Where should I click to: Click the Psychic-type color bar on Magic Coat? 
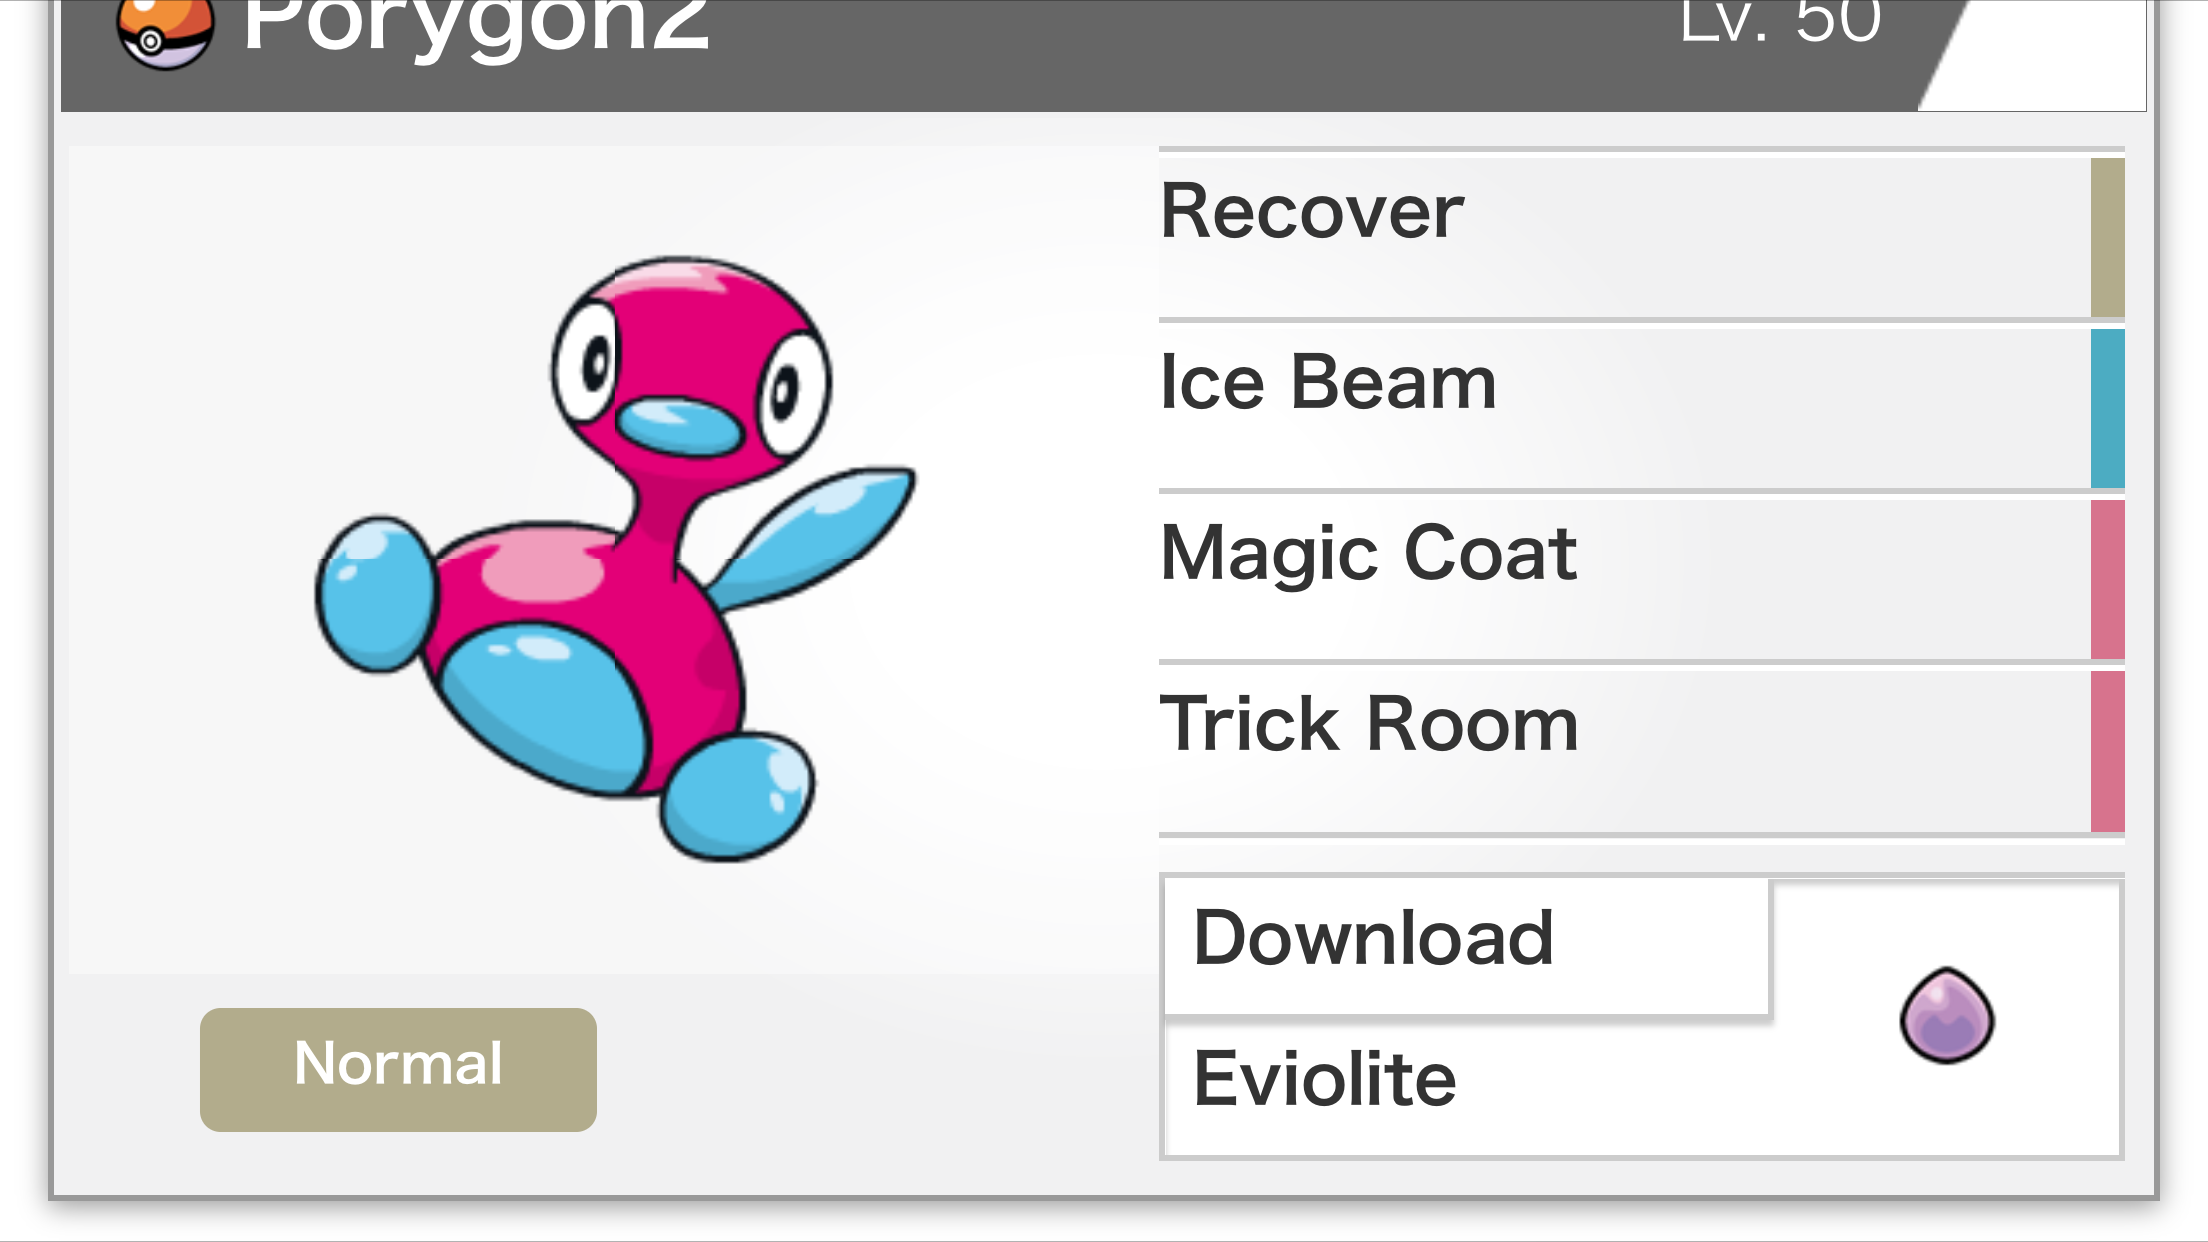click(2108, 579)
